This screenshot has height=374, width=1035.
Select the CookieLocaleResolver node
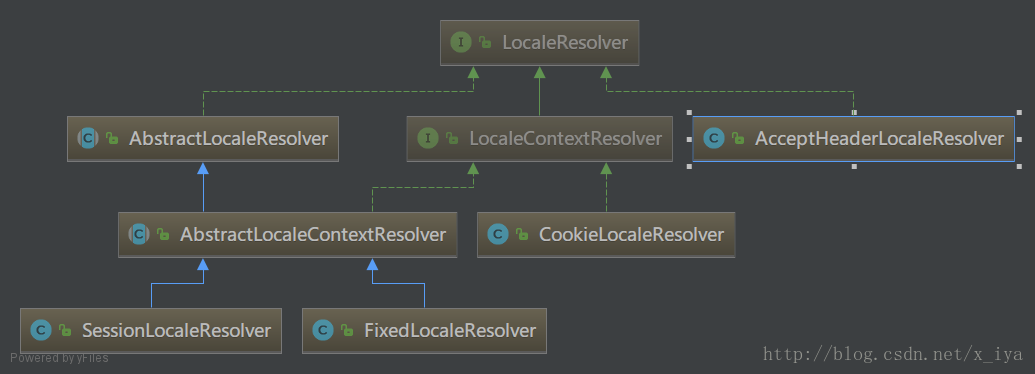606,234
